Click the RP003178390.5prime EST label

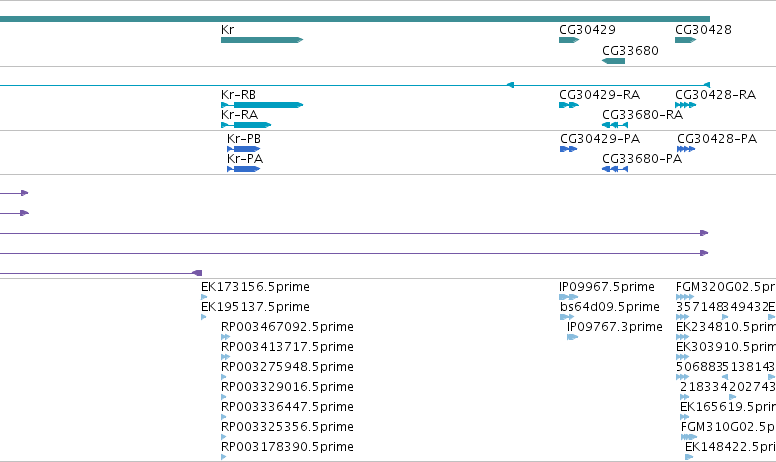288,447
